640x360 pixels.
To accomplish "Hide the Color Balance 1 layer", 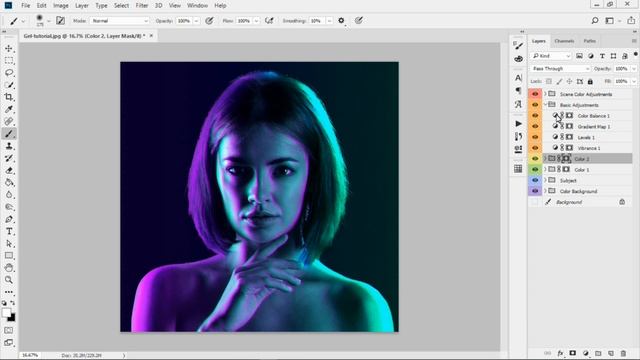I will pos(535,116).
